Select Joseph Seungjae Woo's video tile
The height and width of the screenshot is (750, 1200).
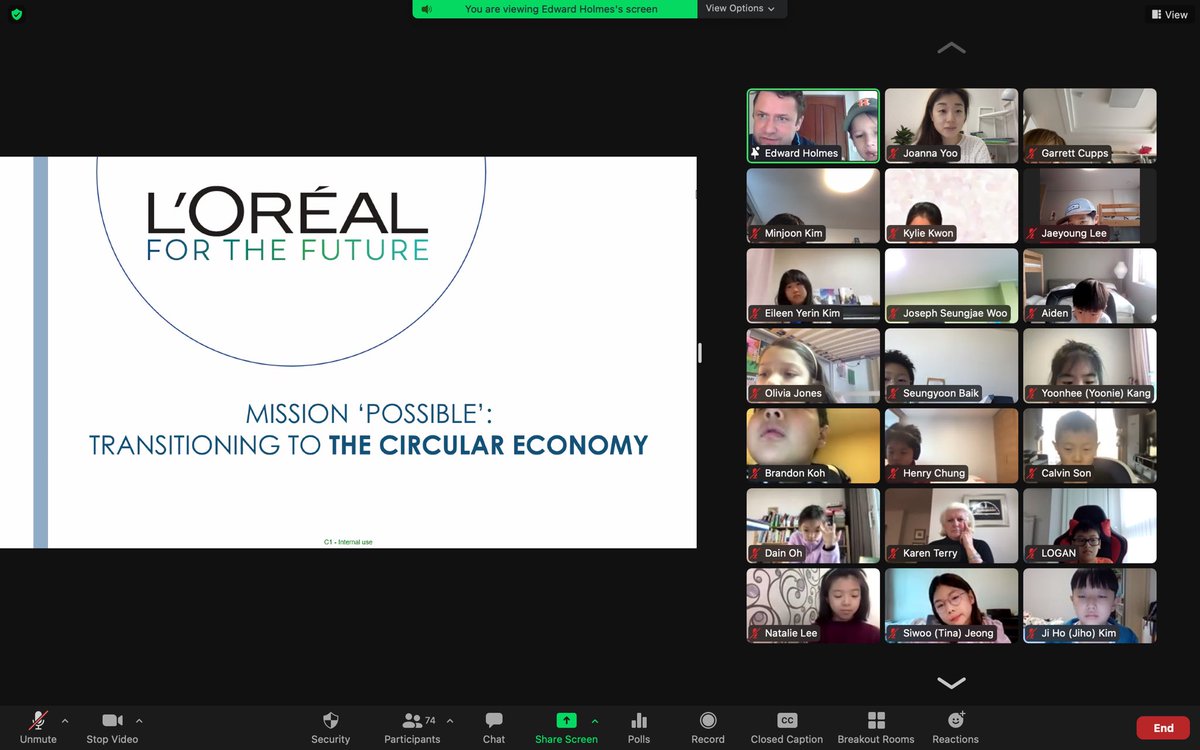(951, 285)
